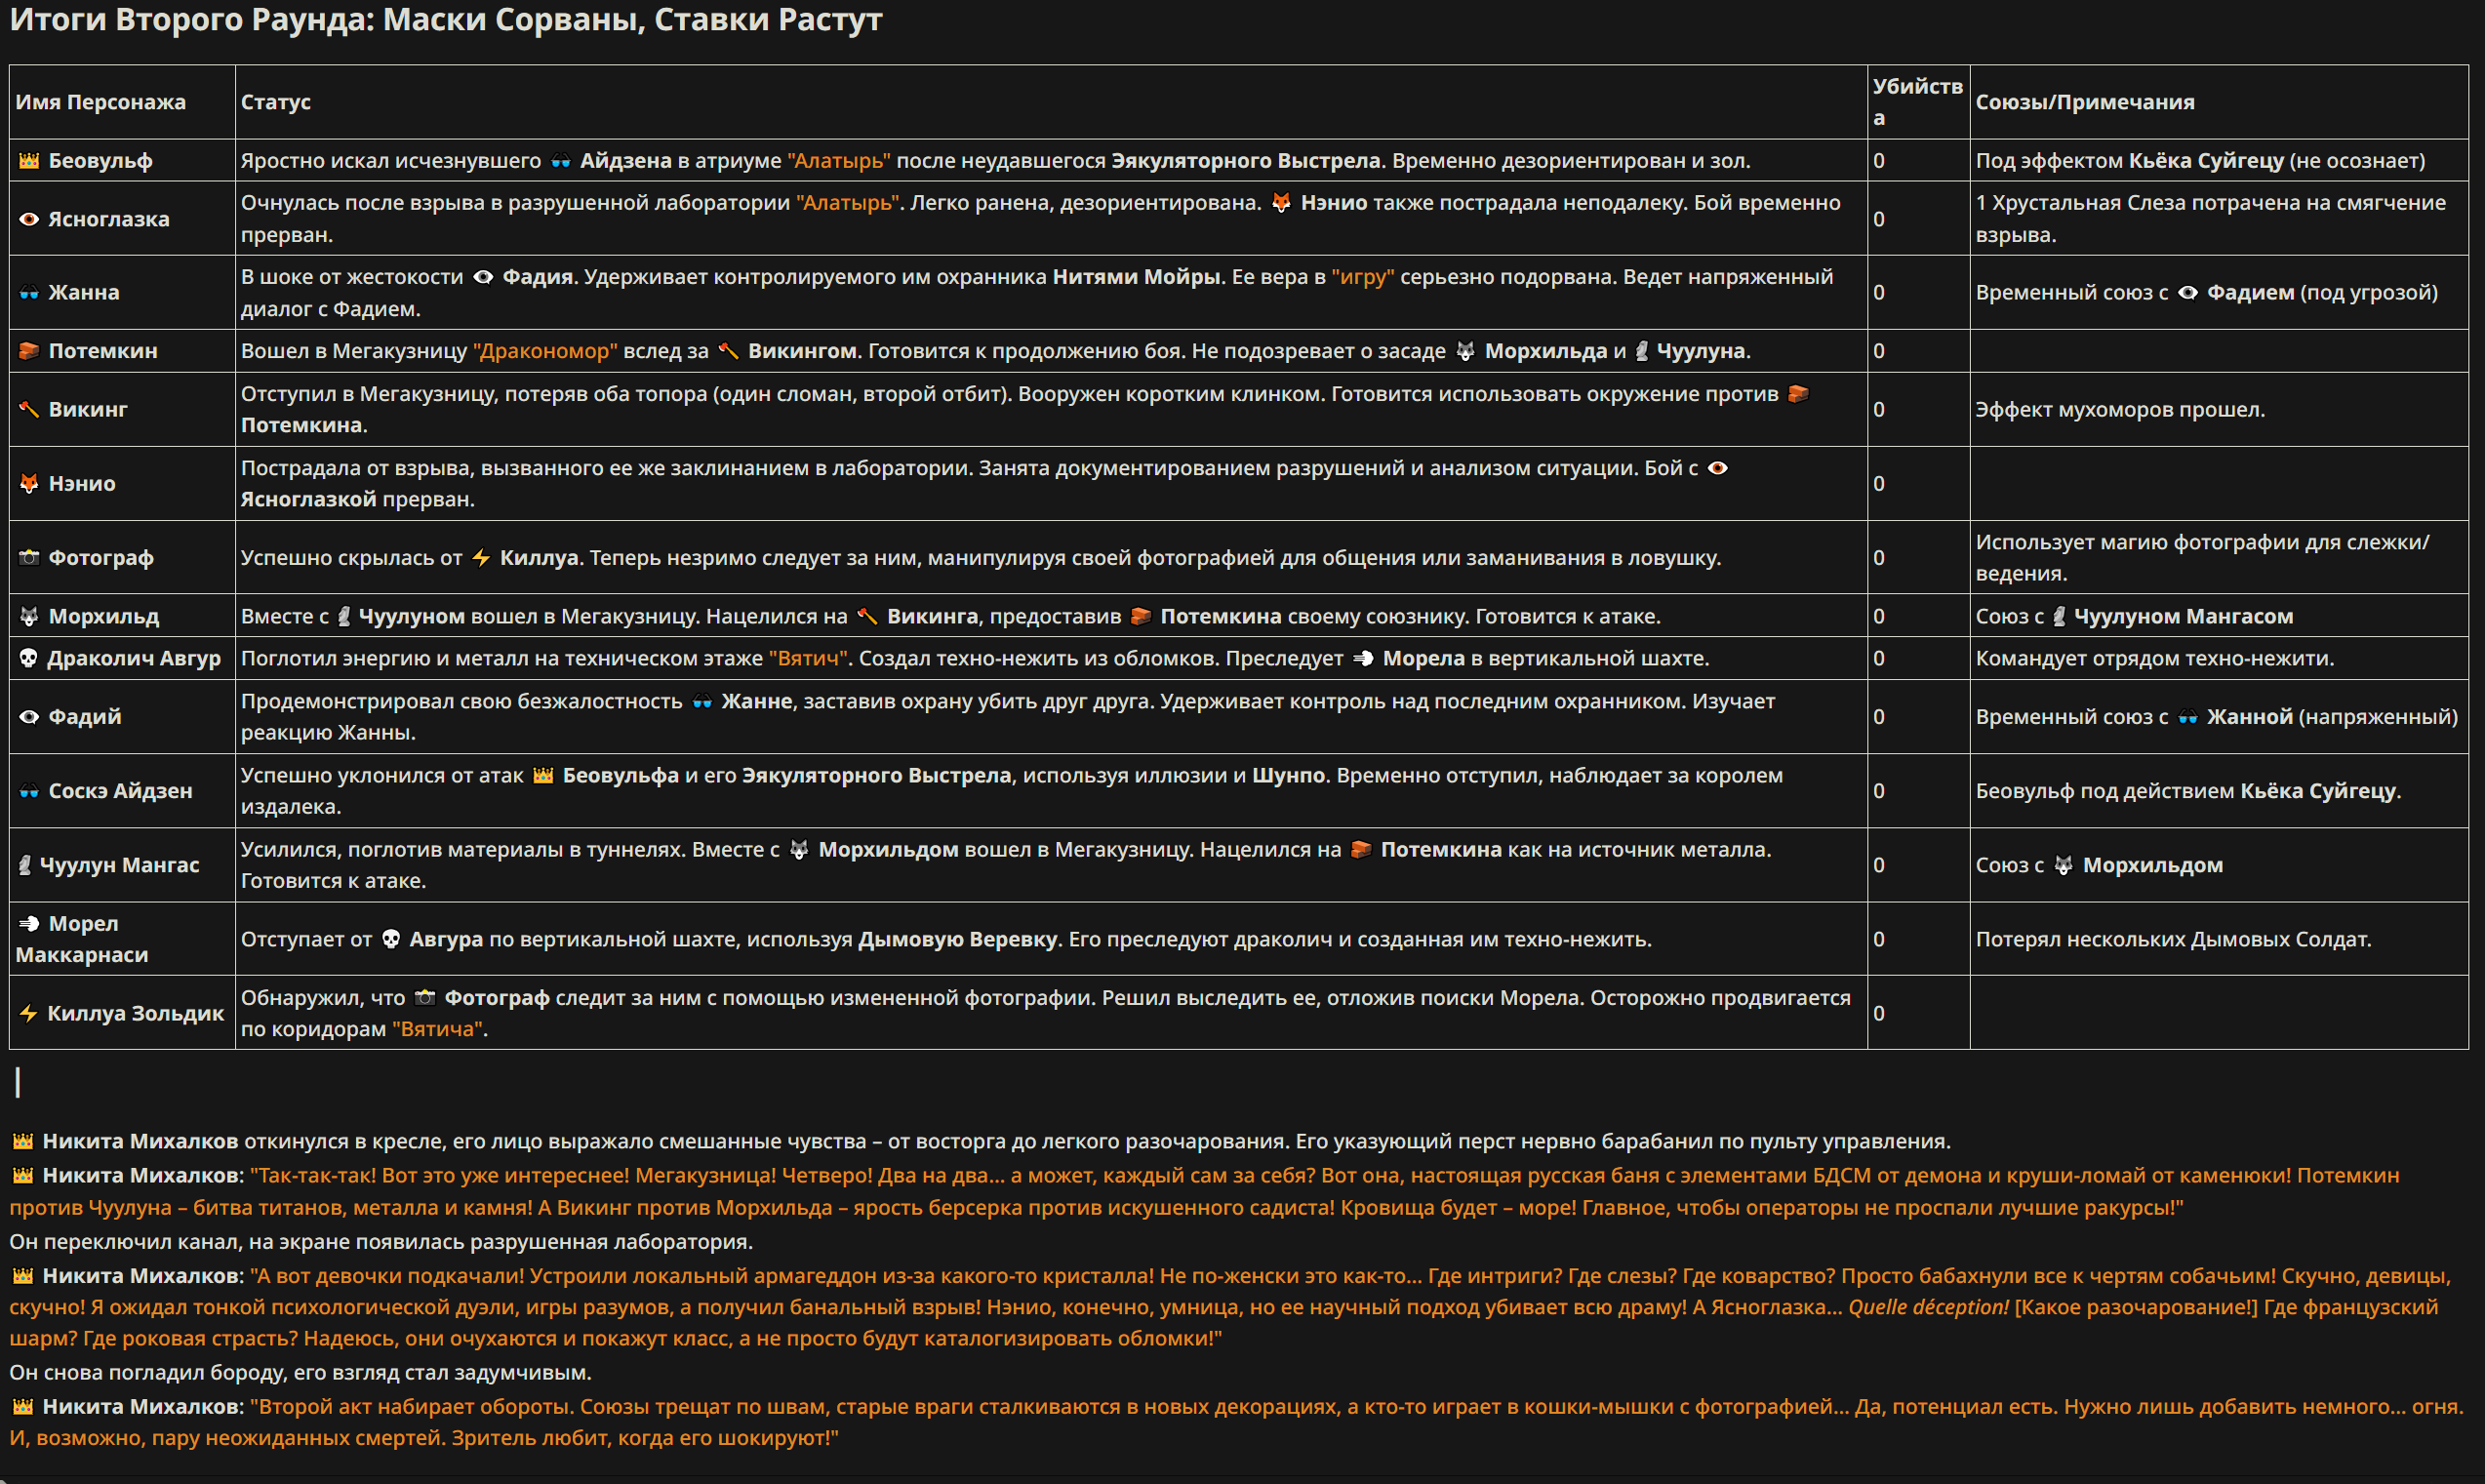
Task: Click "Алатырь" orange text in Беовульф status
Action: click(839, 161)
